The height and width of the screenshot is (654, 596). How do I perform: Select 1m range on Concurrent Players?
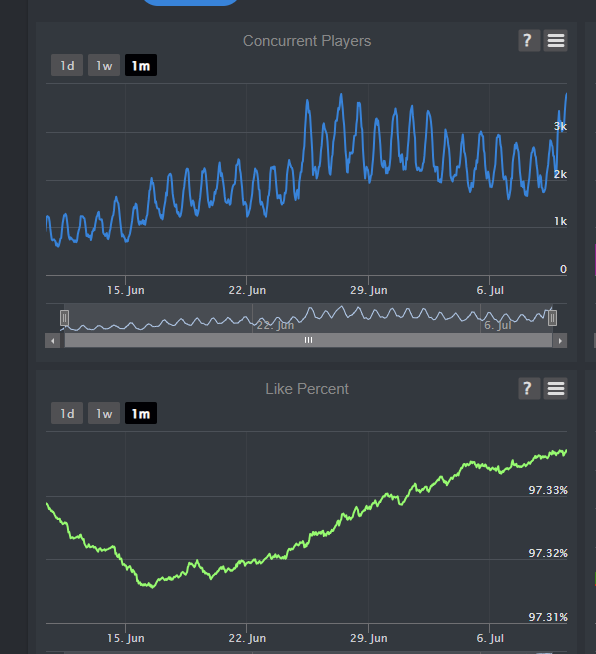(141, 65)
